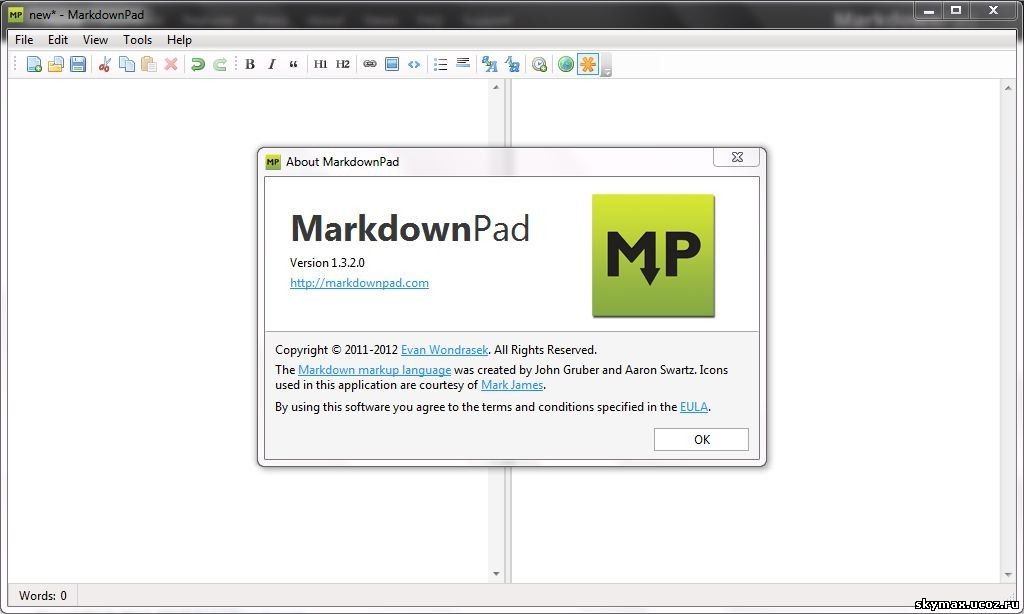The width and height of the screenshot is (1024, 614).
Task: Click the green Undo arrow
Action: pos(197,64)
